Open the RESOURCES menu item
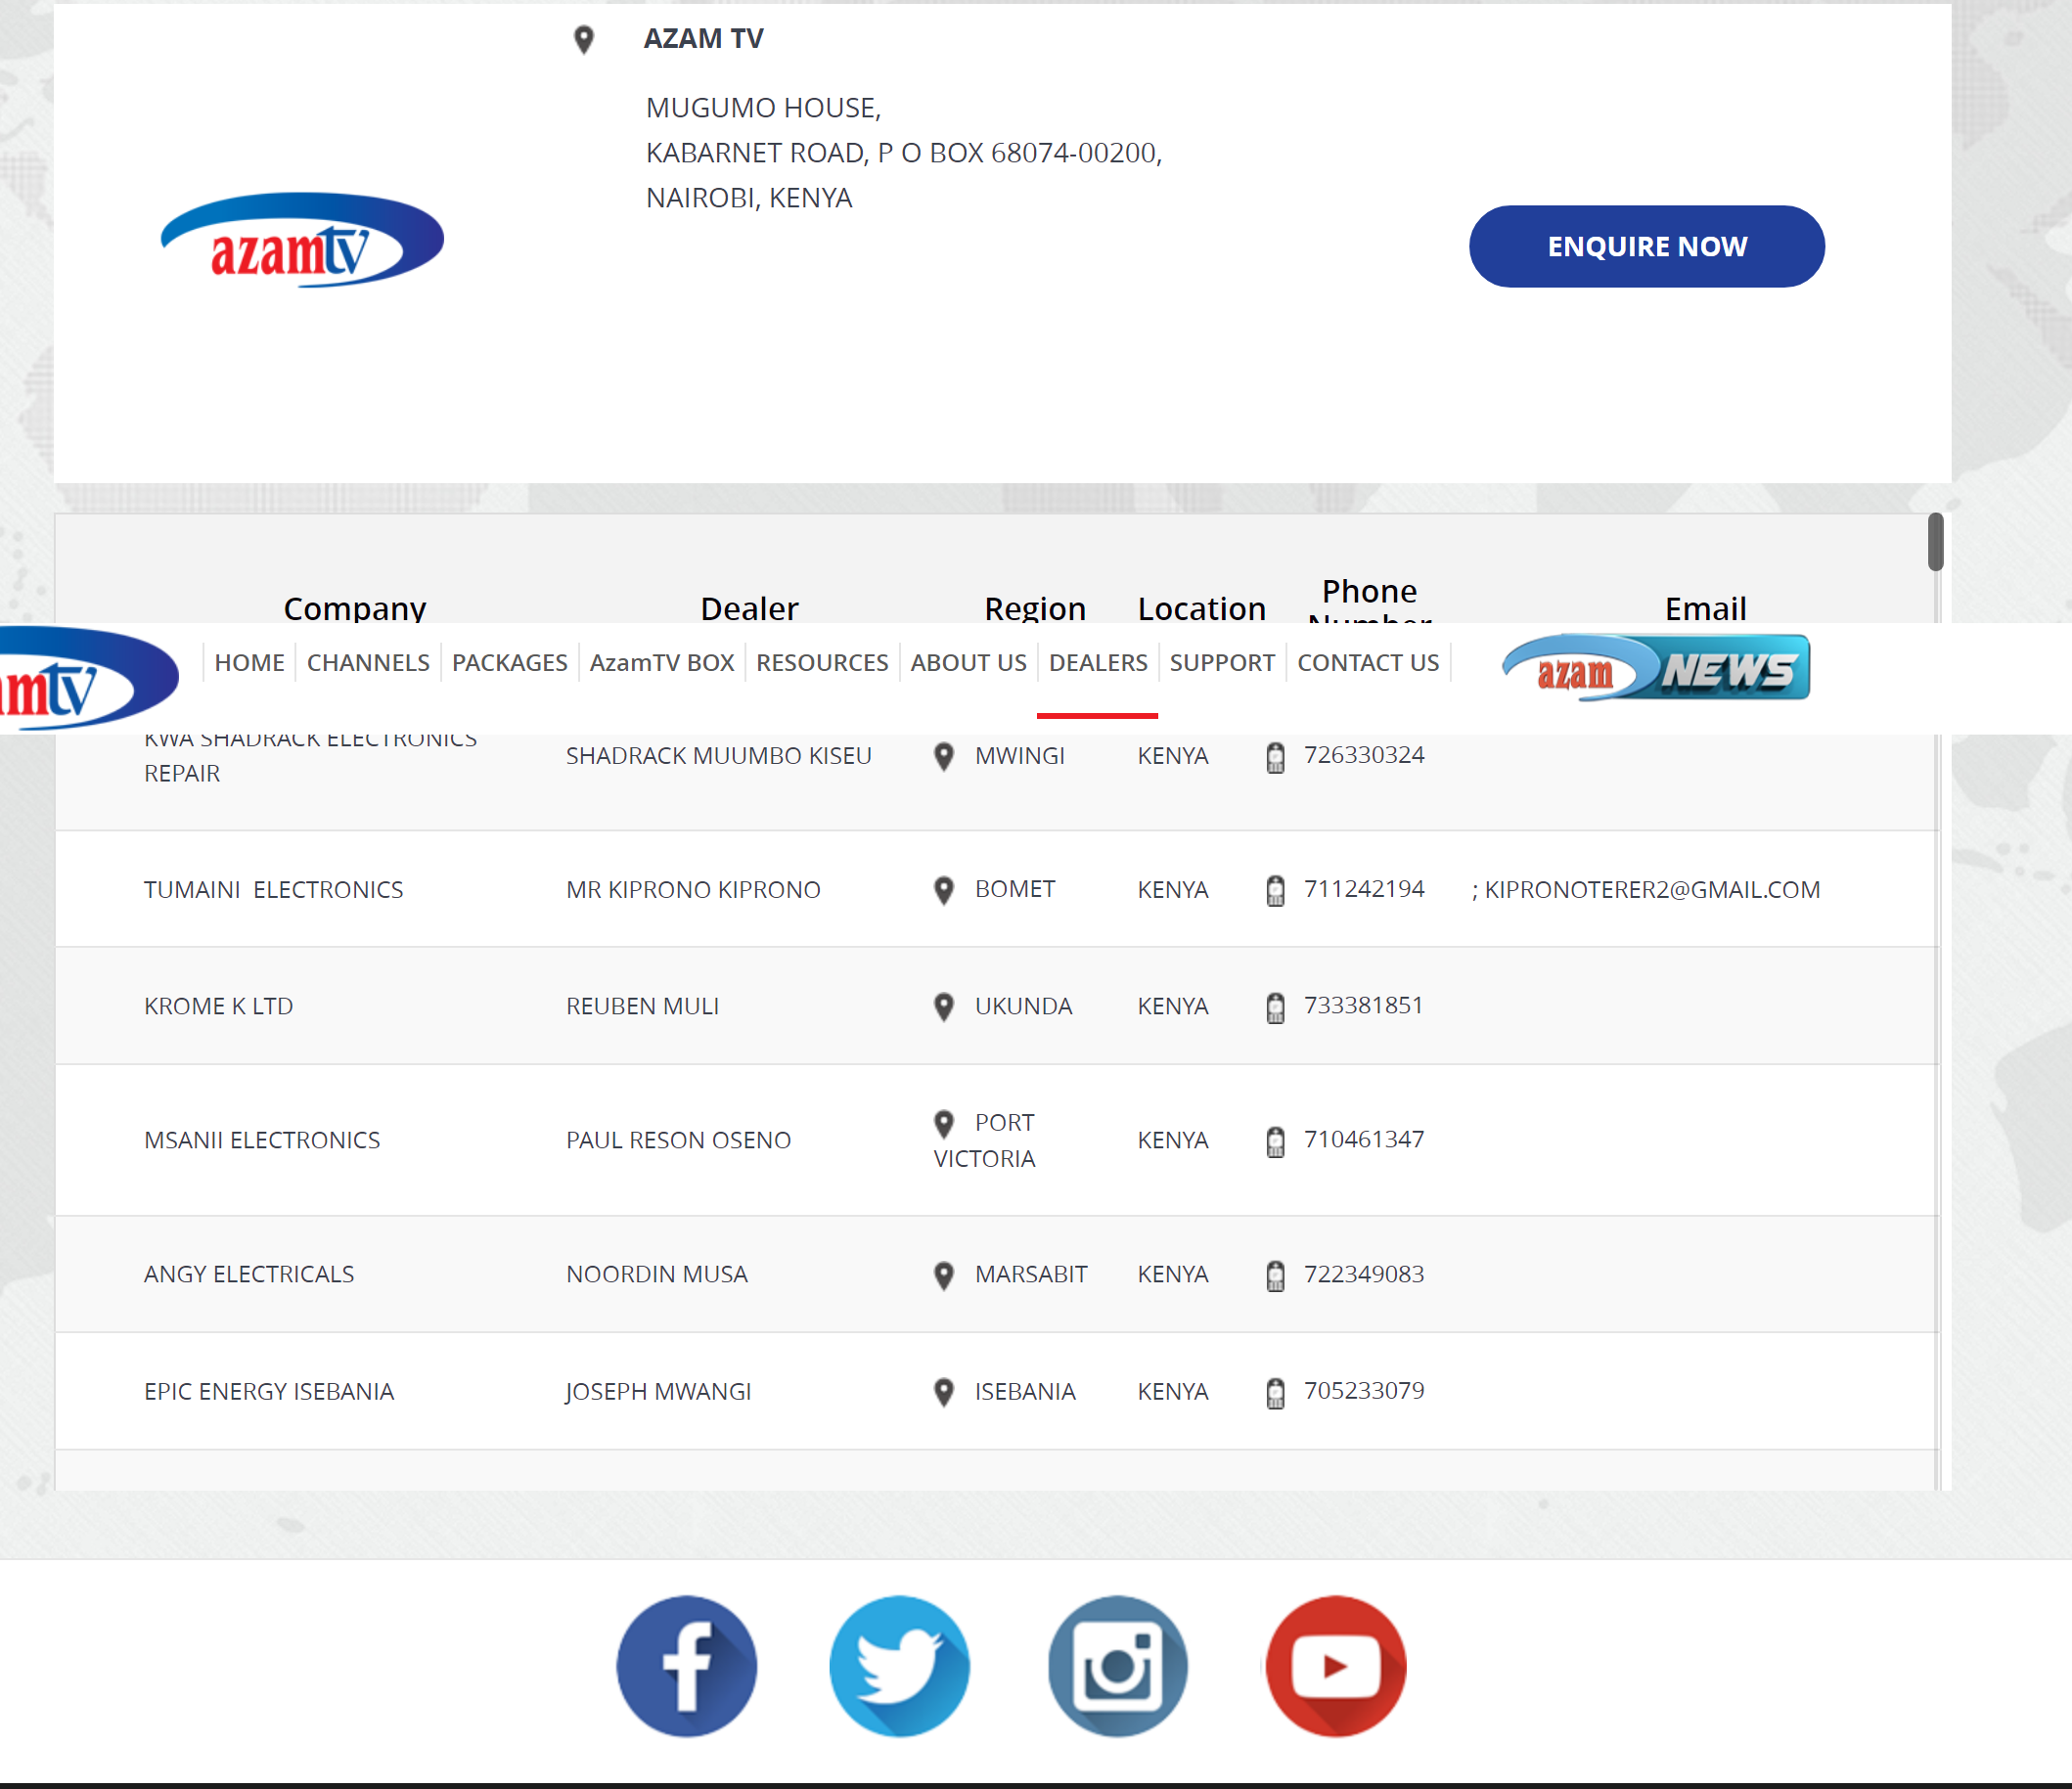Viewport: 2072px width, 1789px height. click(822, 662)
